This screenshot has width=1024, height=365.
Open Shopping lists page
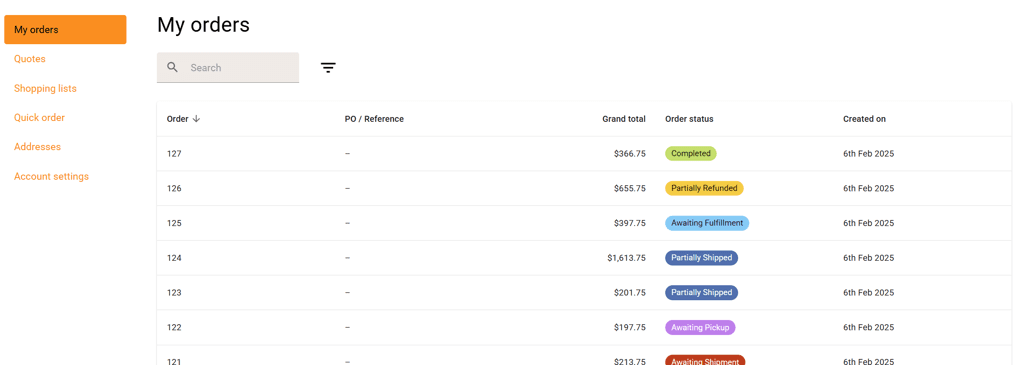(45, 88)
